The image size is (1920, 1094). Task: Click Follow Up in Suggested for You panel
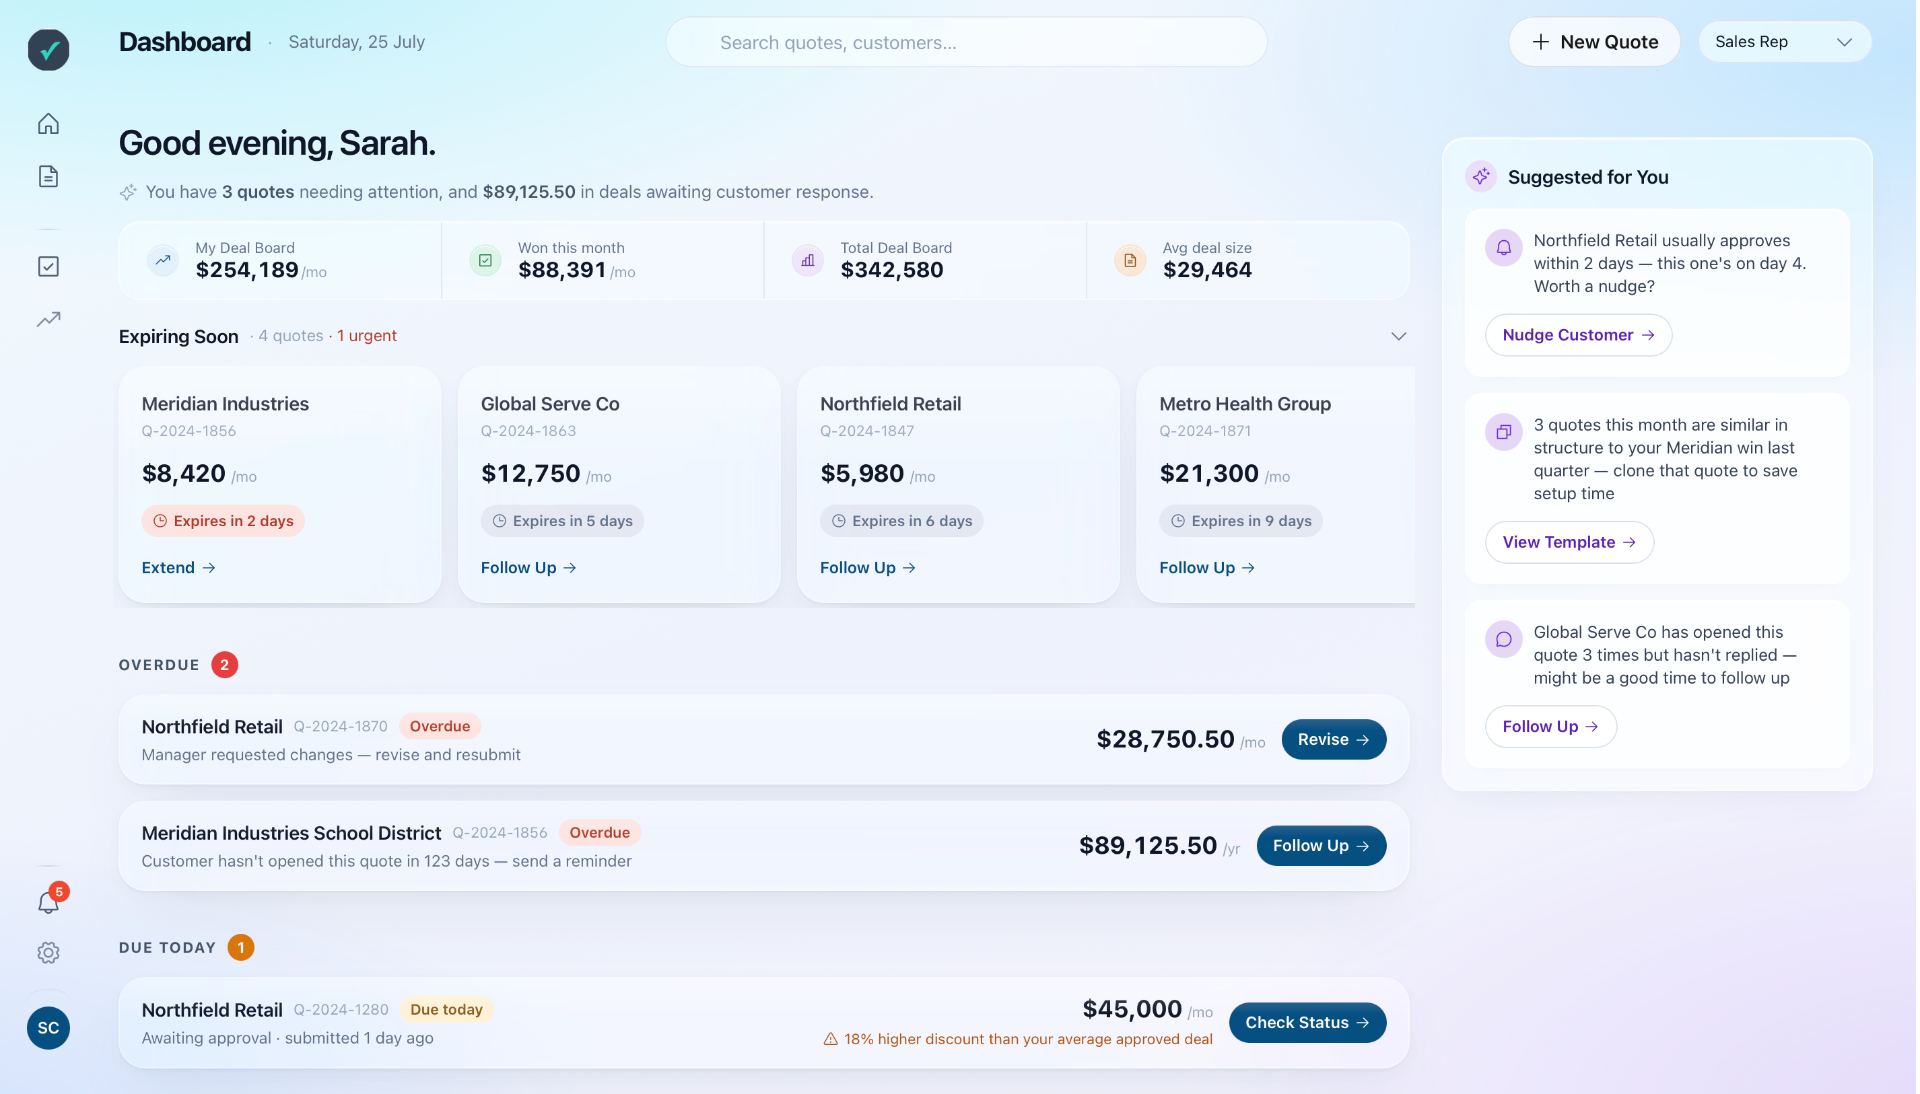[x=1550, y=726]
